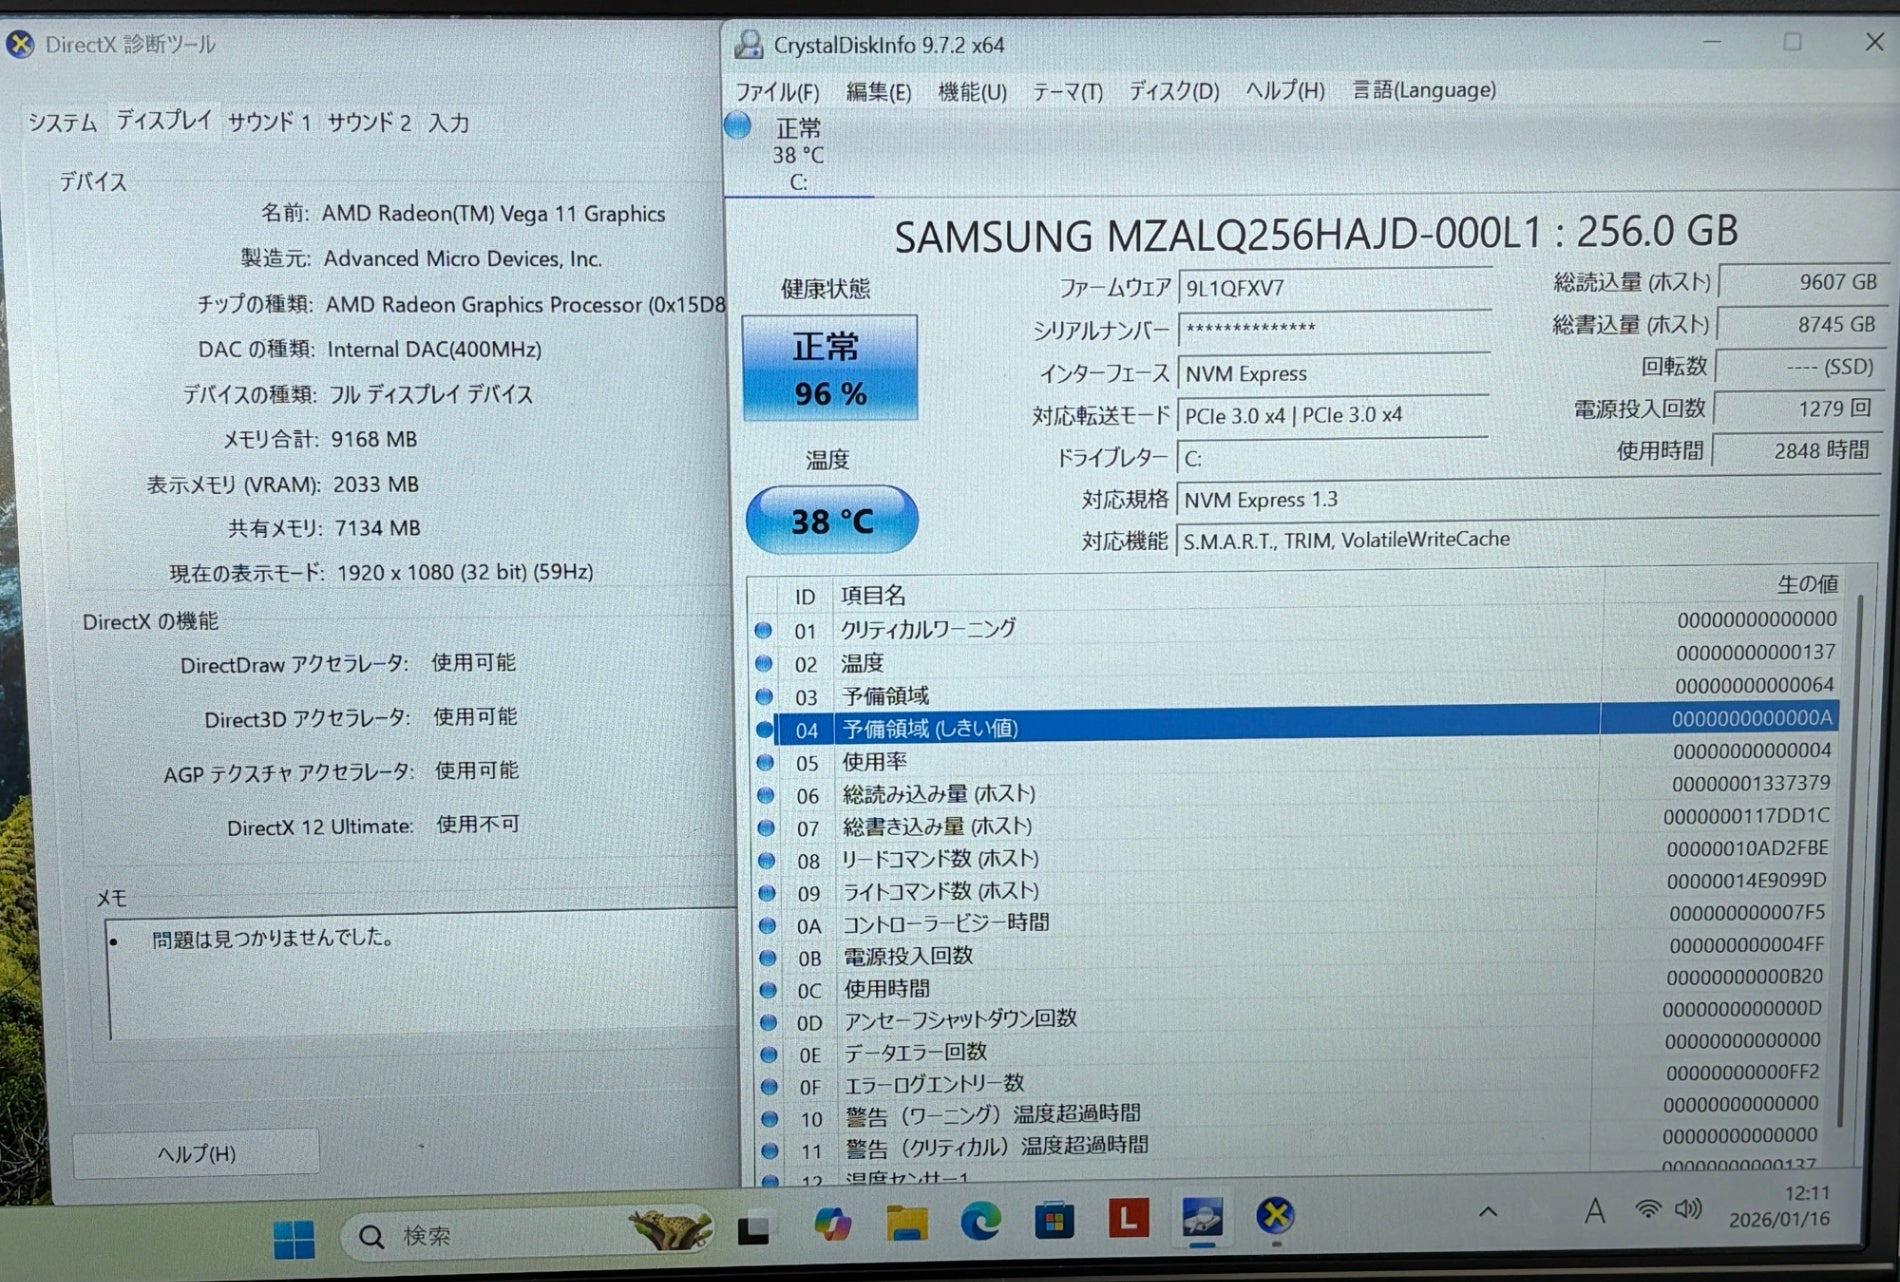1900x1282 pixels.
Task: Open the 言語(Language) menu
Action: [1424, 90]
